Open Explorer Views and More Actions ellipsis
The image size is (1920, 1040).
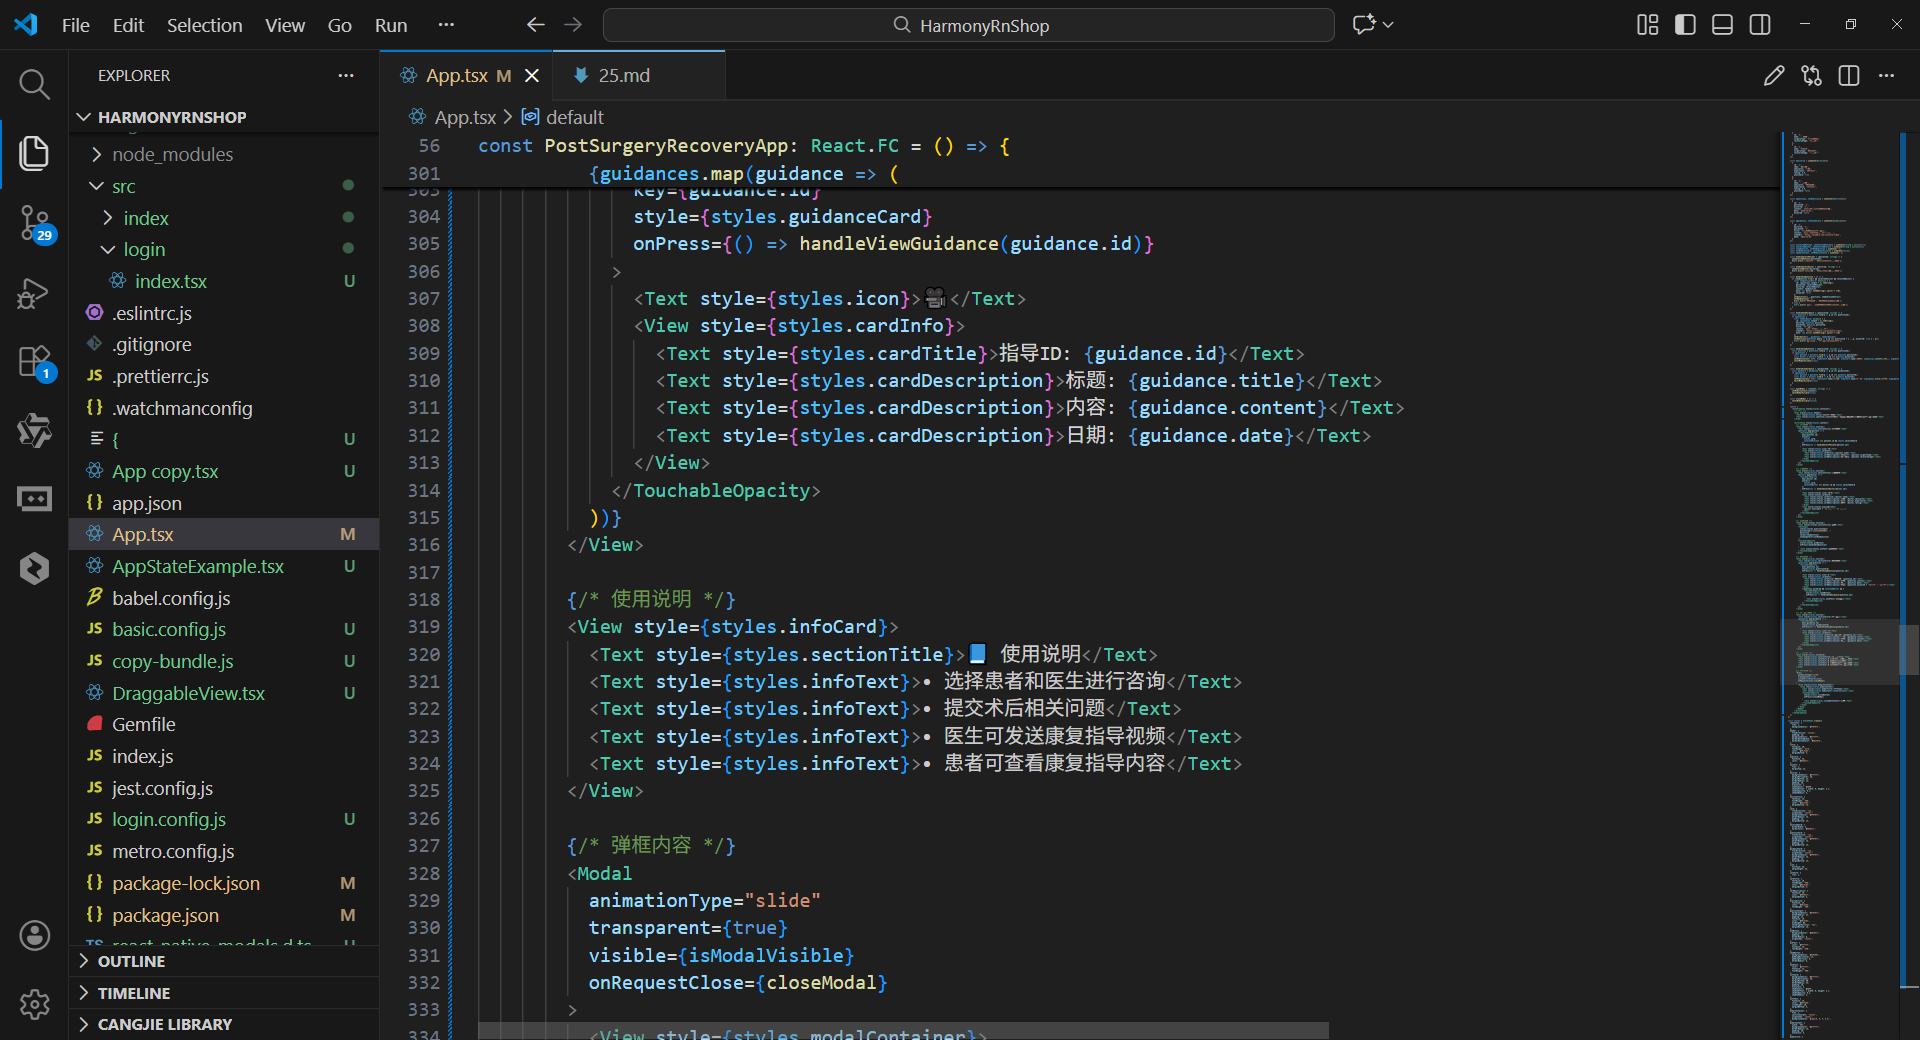(x=346, y=76)
